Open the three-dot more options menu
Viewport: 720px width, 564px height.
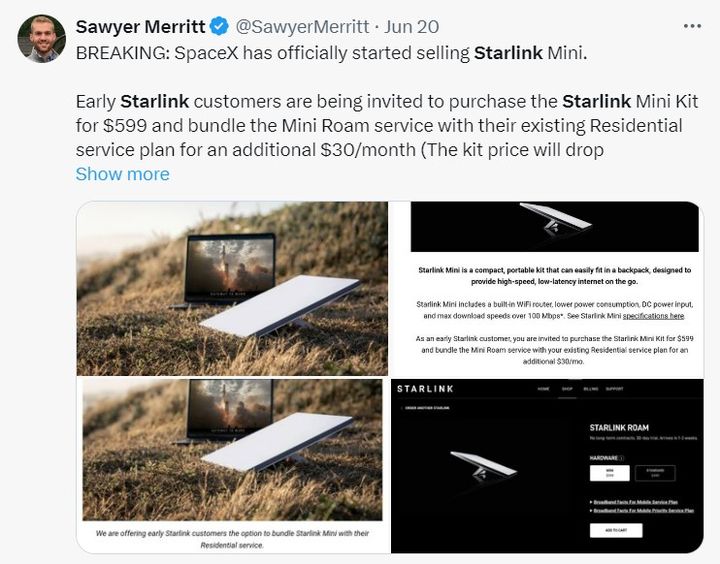pyautogui.click(x=691, y=26)
